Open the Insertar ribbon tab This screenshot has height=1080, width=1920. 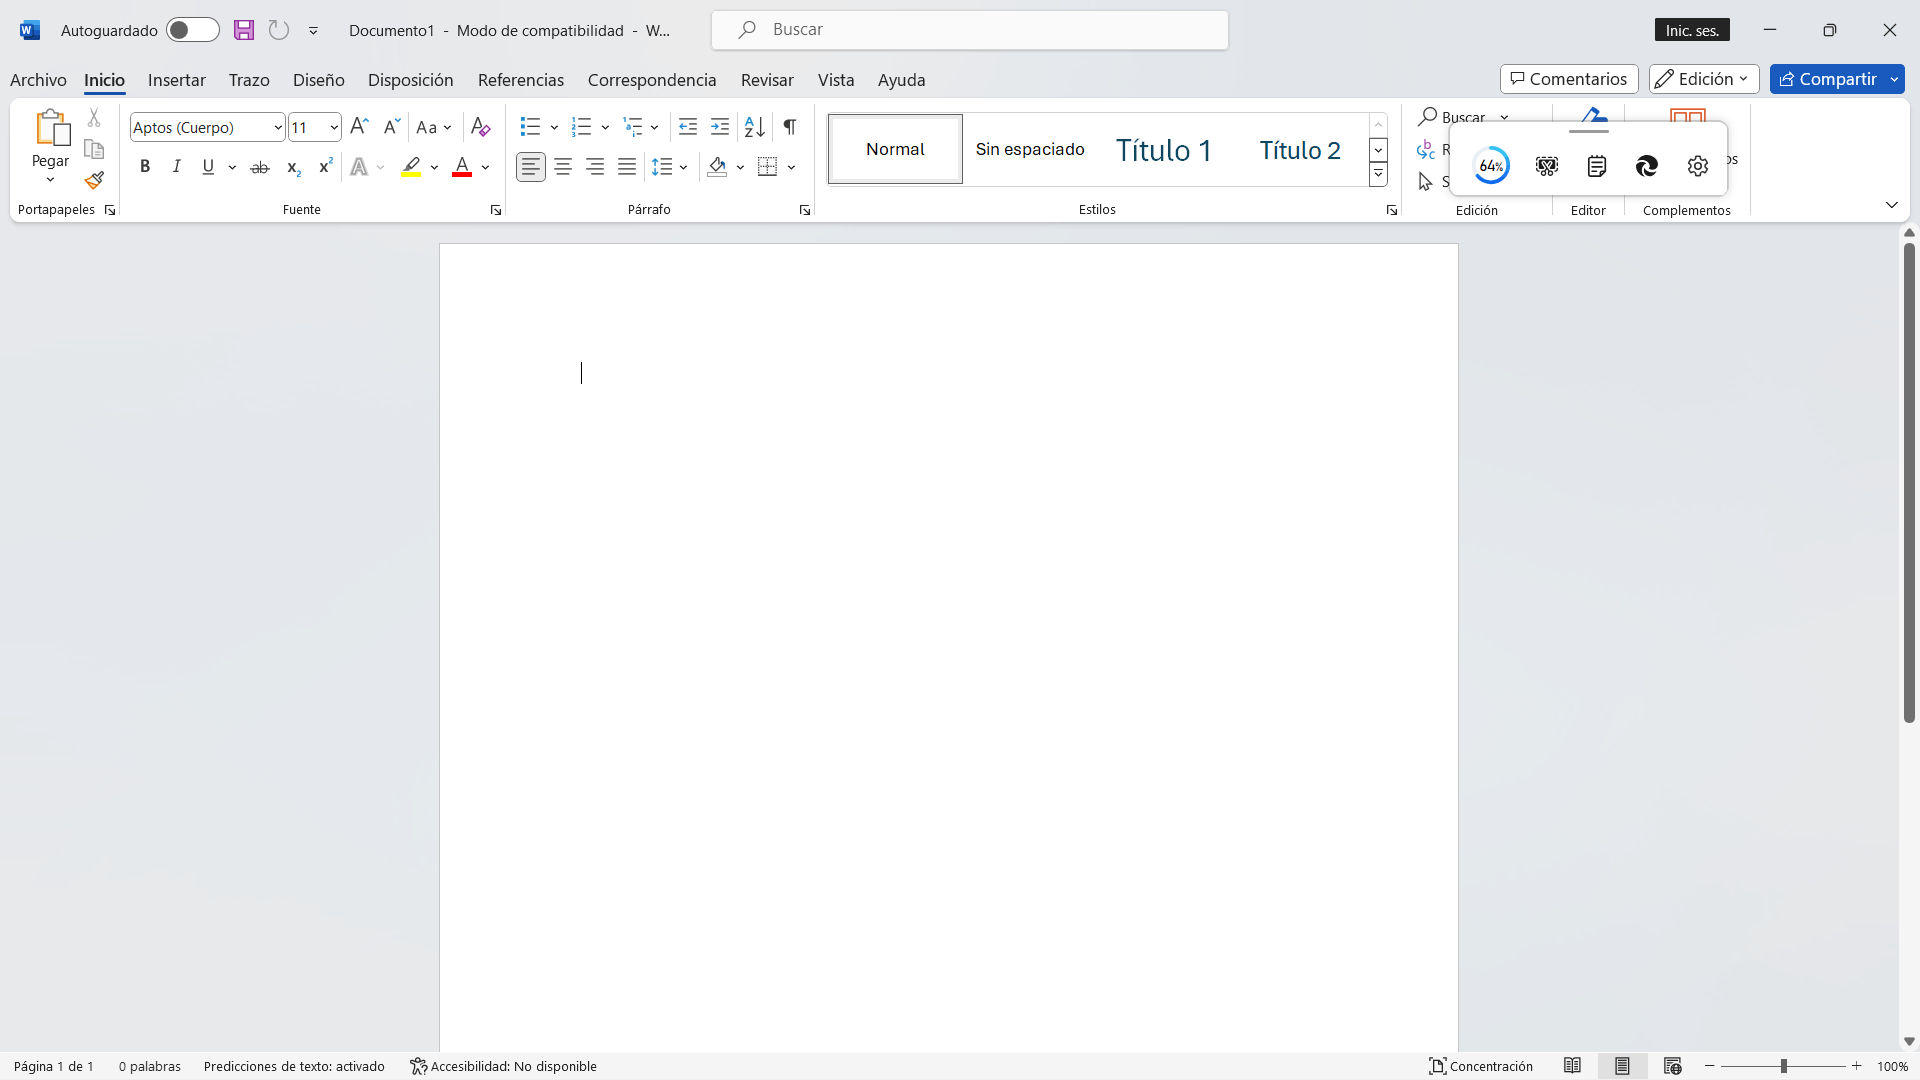176,80
